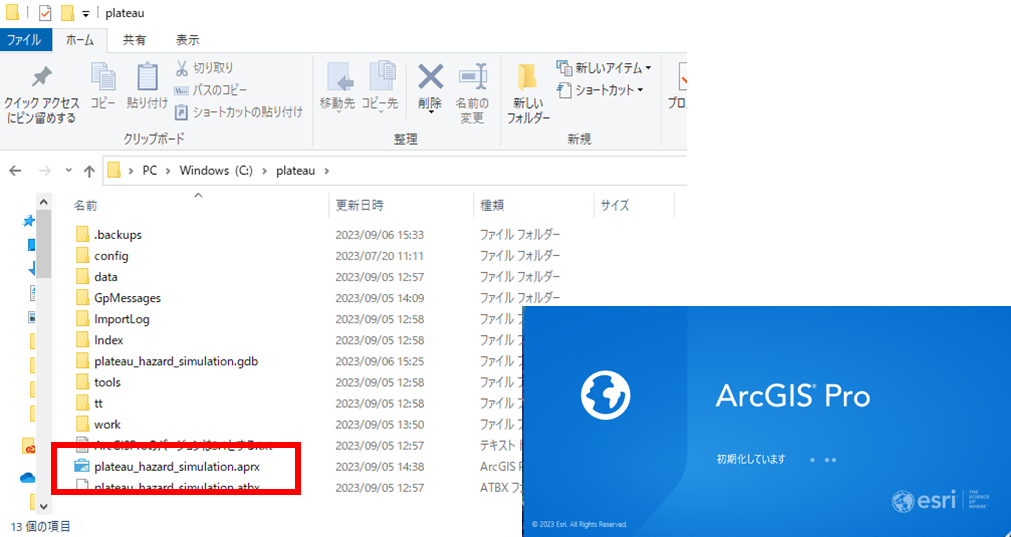Click the Creative Cloud icon in navigation pane
This screenshot has height=537, width=1011.
click(x=29, y=445)
